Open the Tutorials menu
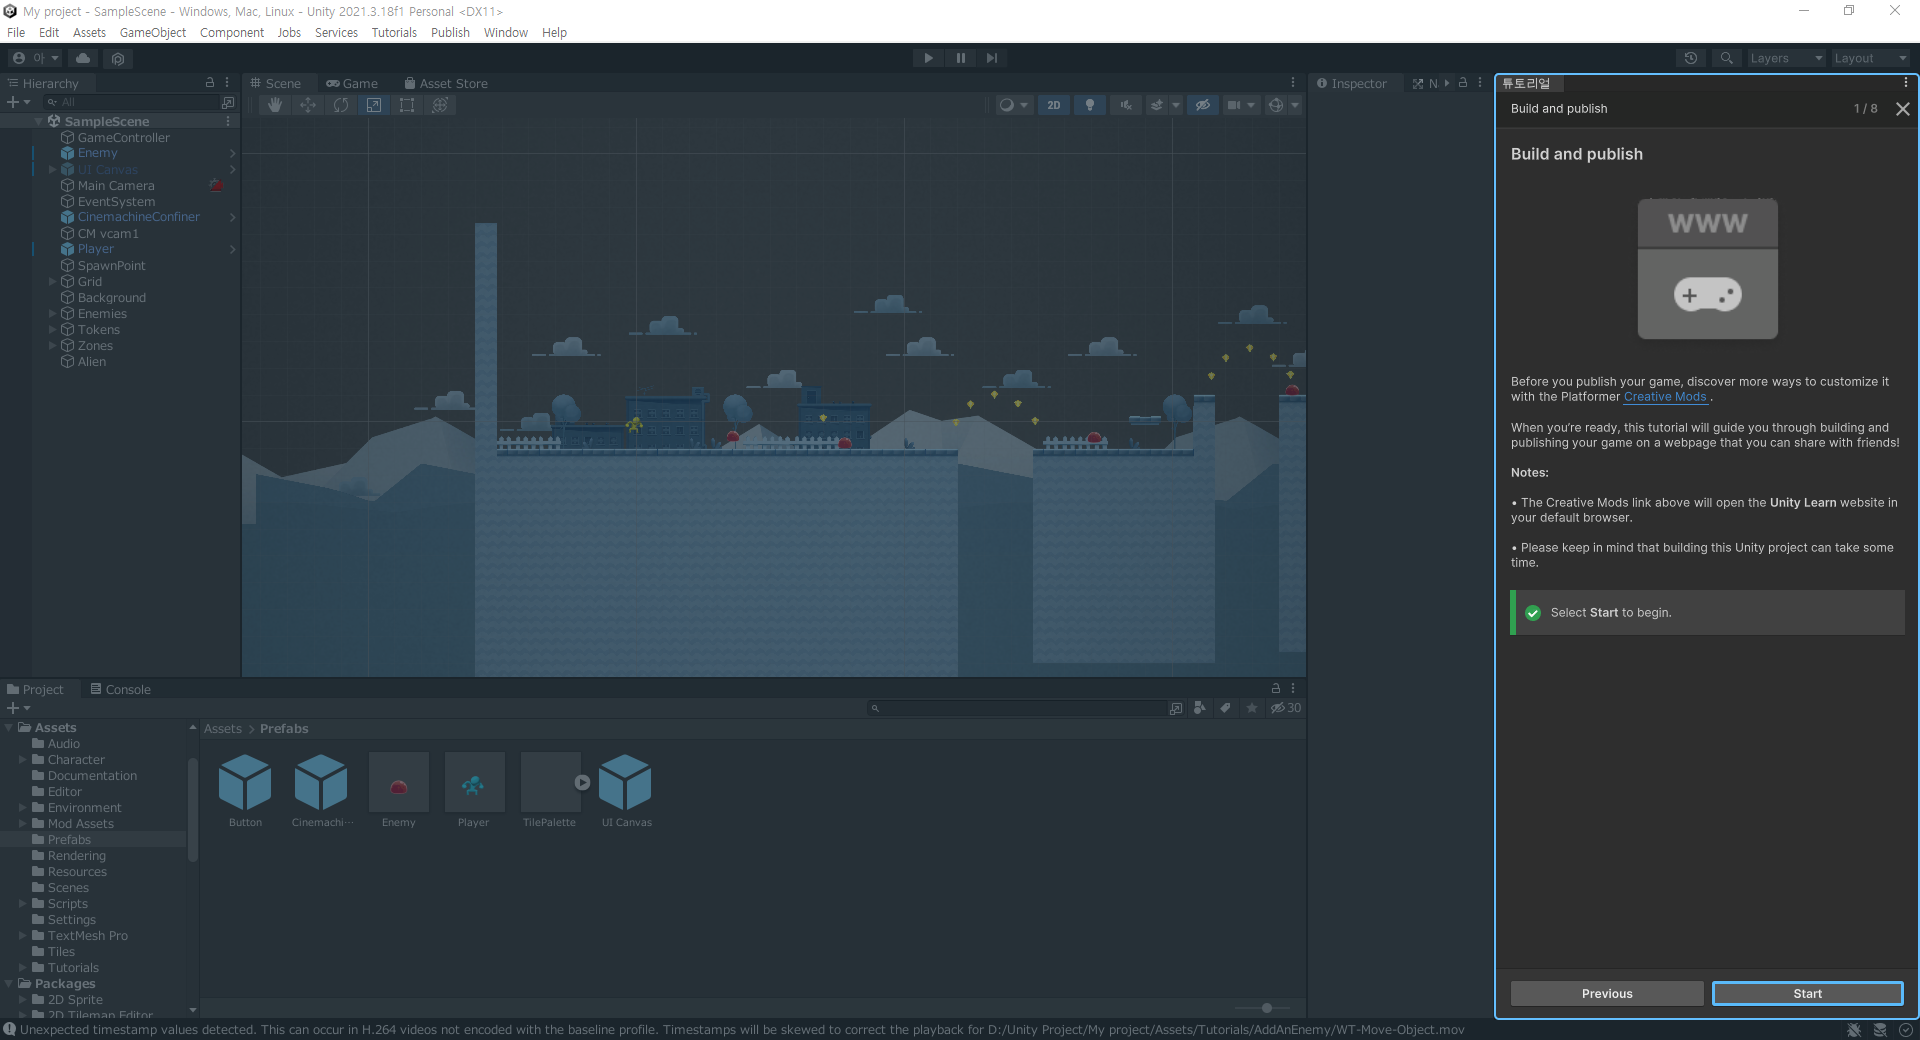1920x1040 pixels. (394, 33)
